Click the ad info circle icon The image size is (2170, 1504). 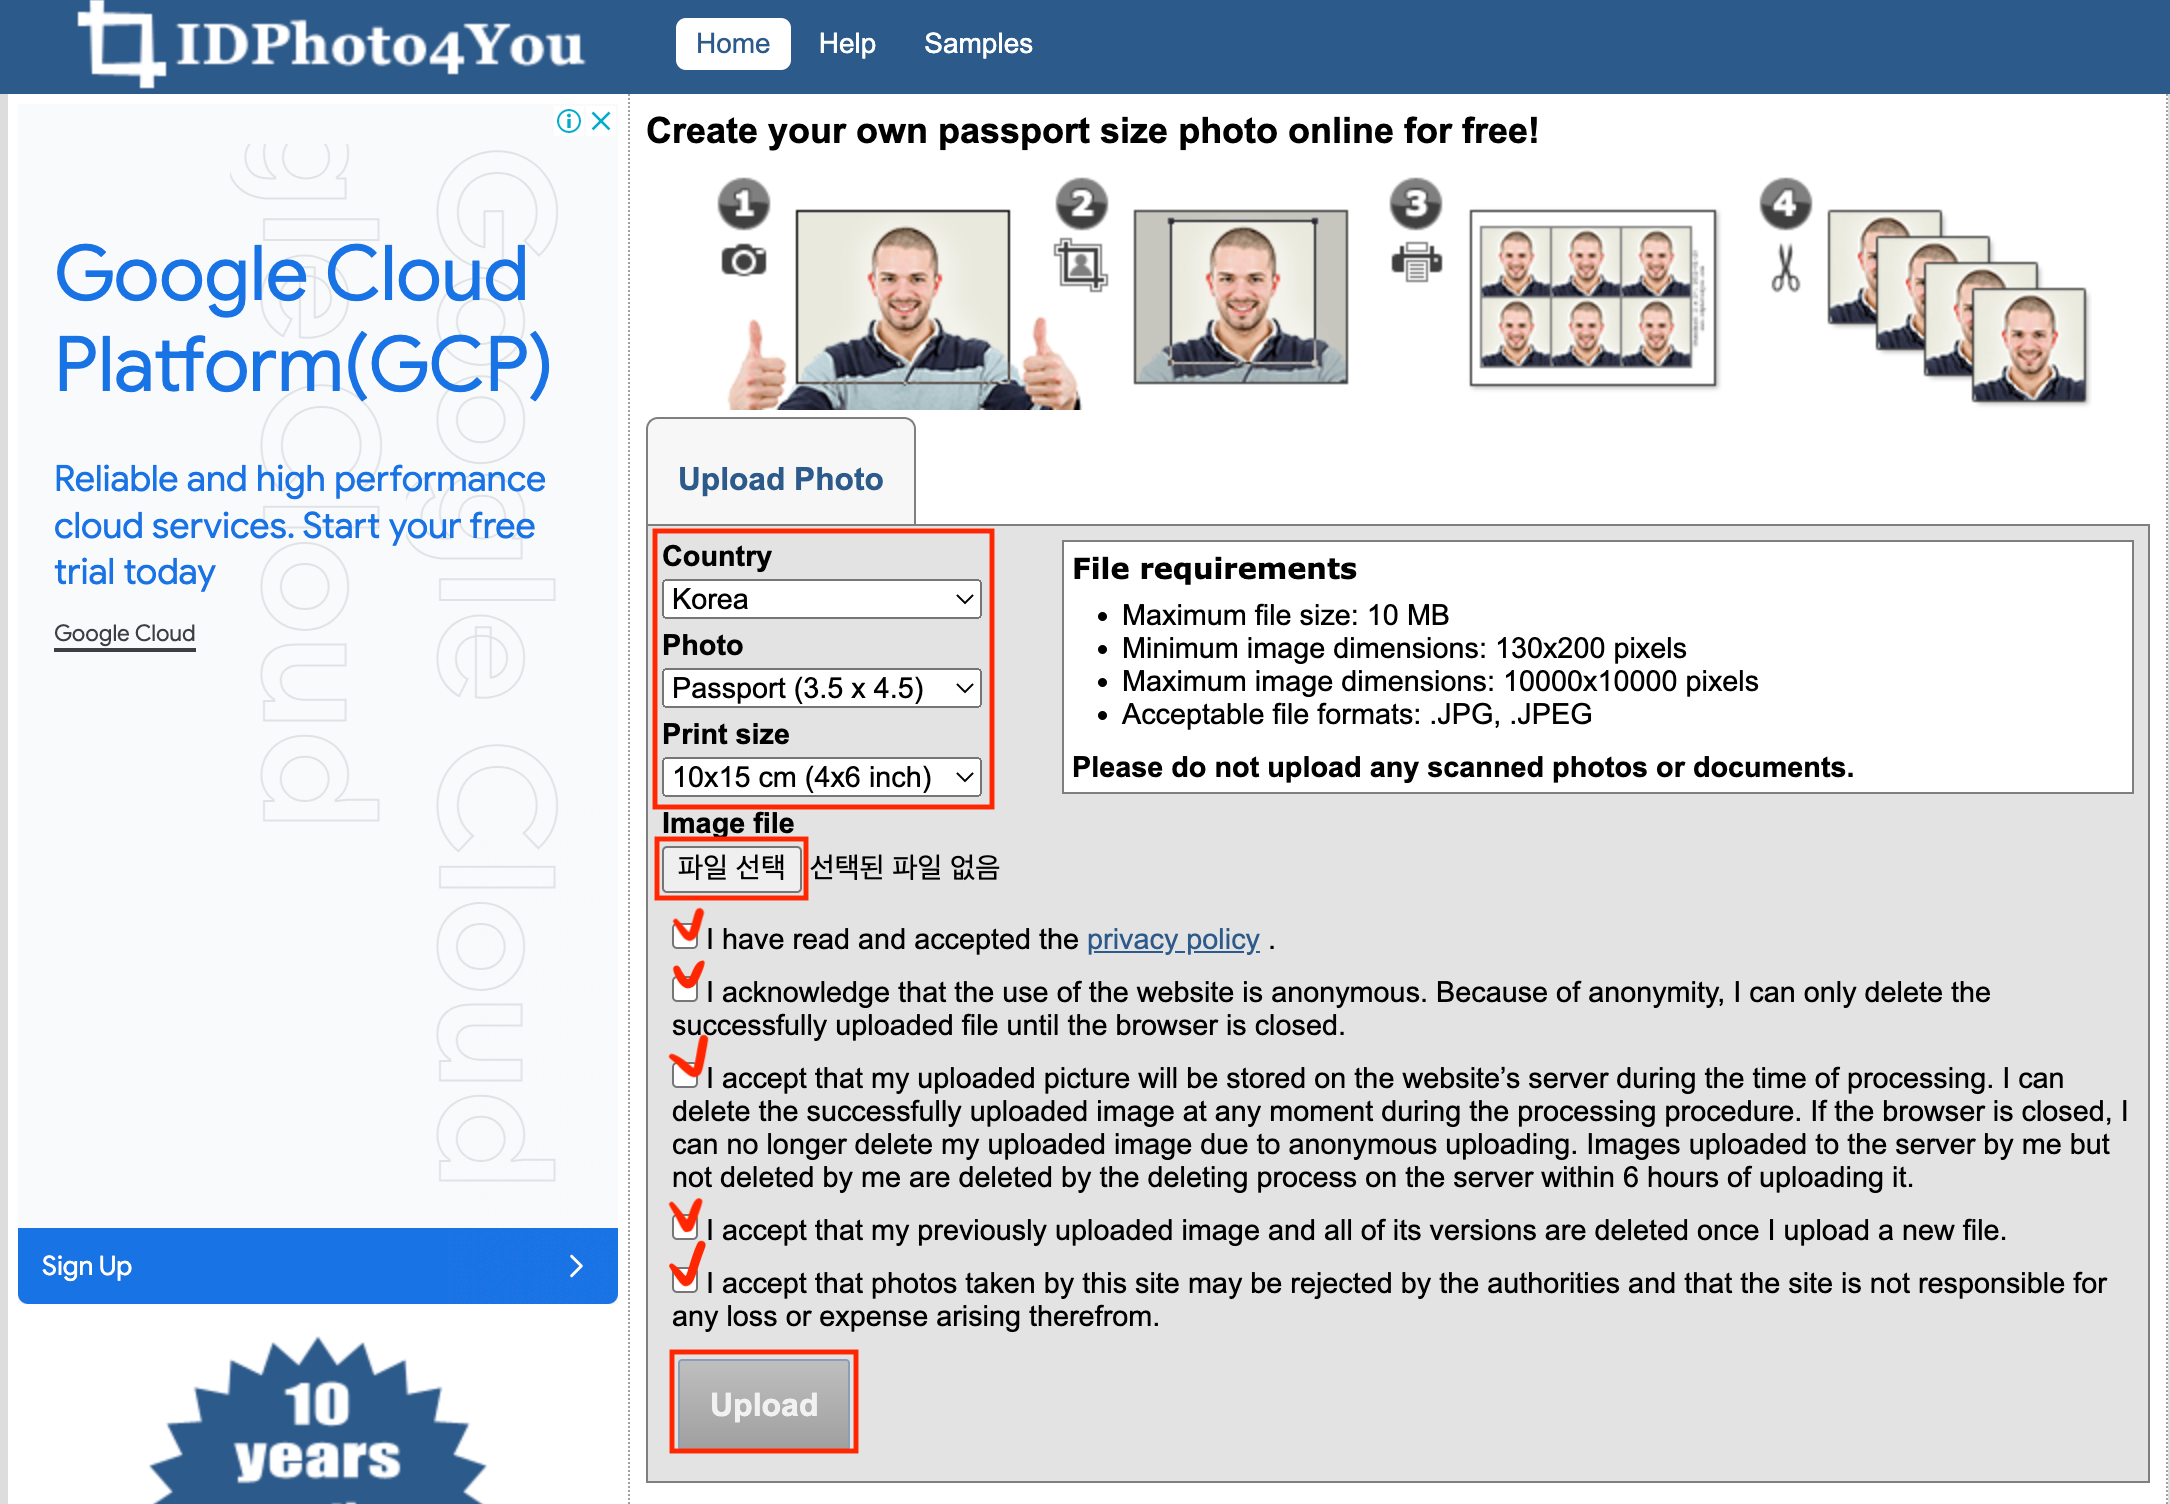click(569, 121)
